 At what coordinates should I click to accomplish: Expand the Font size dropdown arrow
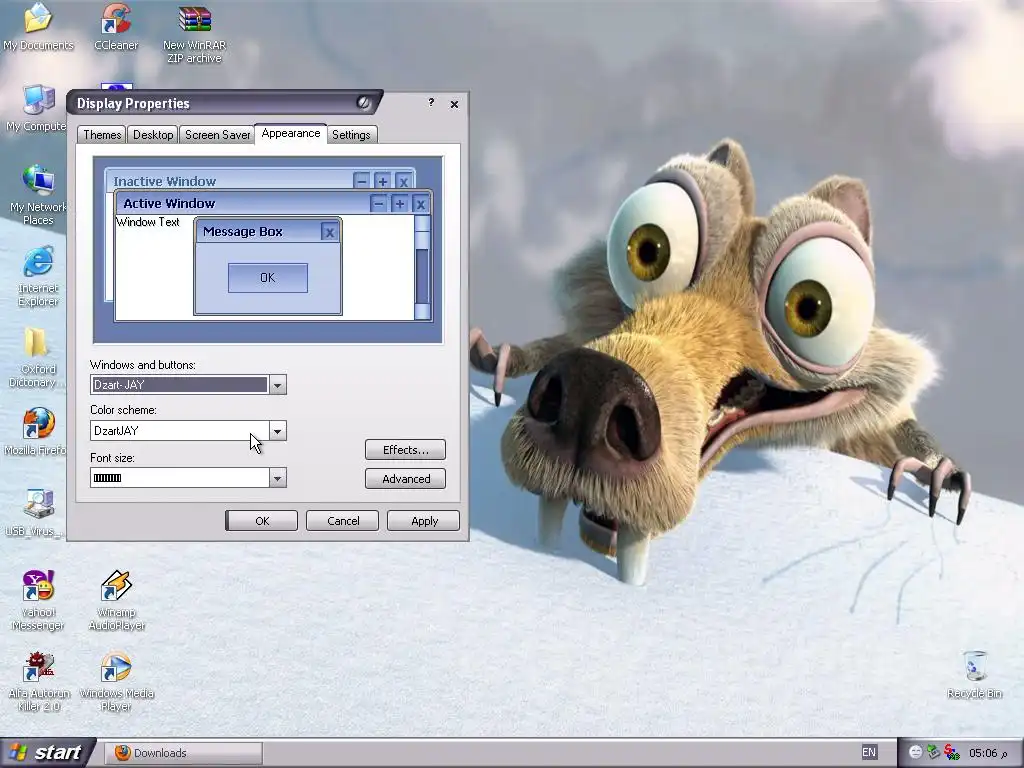click(277, 478)
